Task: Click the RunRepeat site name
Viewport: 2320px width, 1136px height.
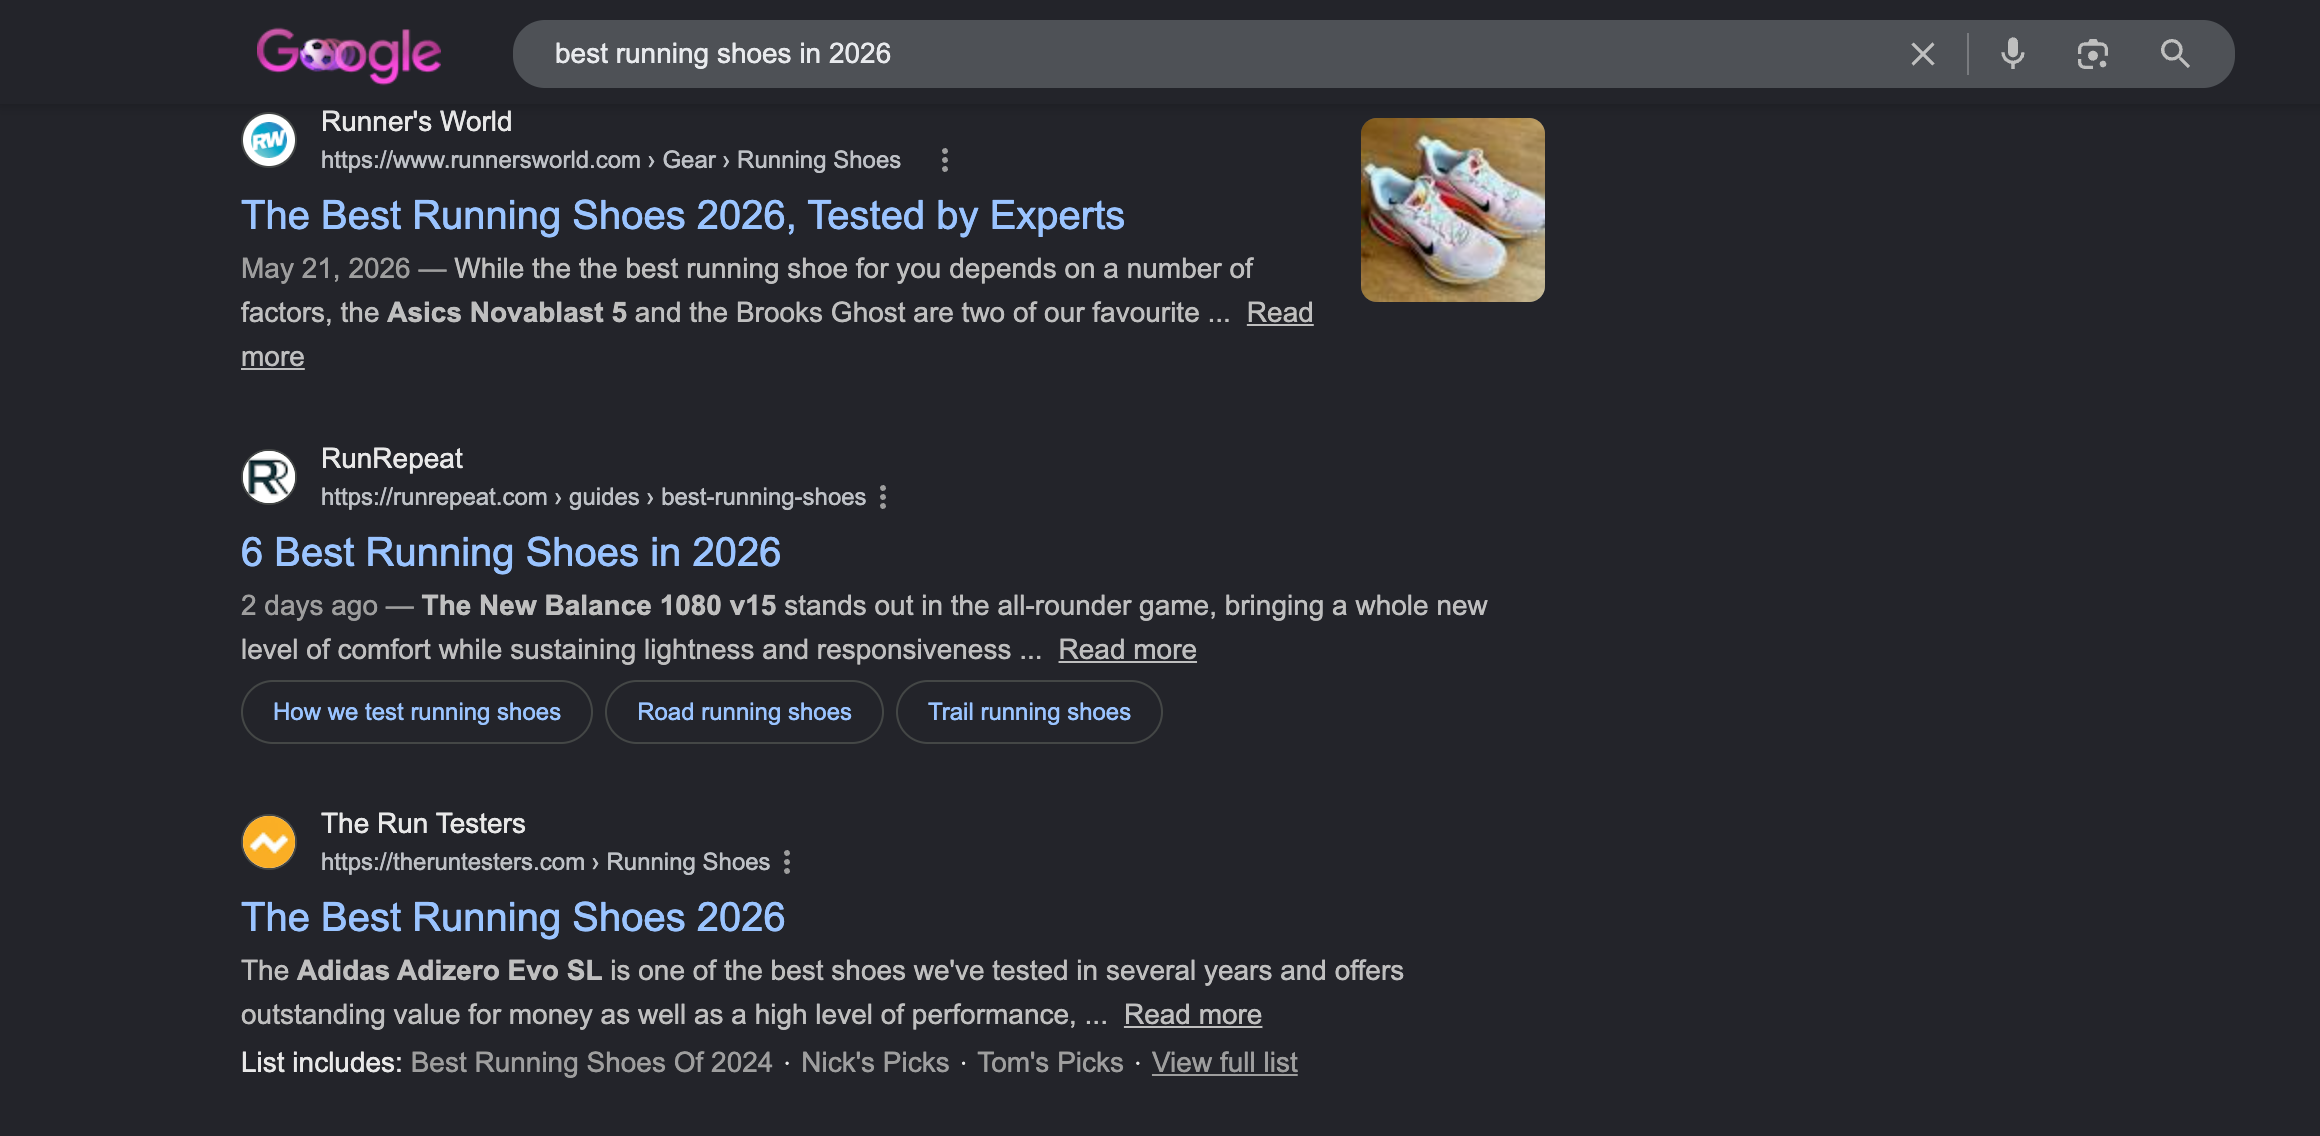Action: point(392,459)
